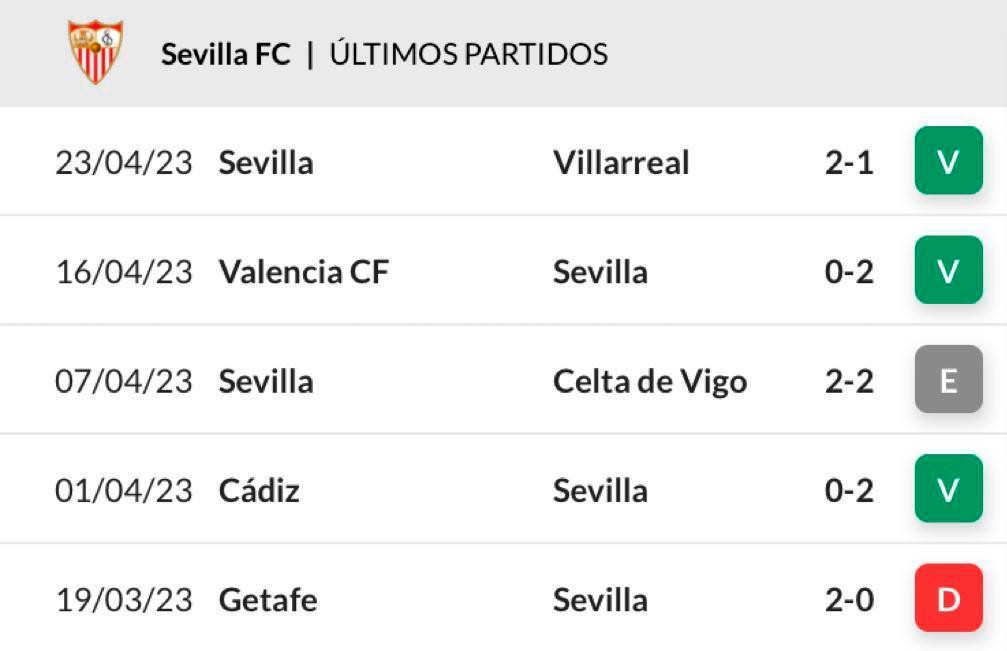The width and height of the screenshot is (1007, 651).
Task: Select the 2-0 score of Getafe match
Action: (849, 600)
